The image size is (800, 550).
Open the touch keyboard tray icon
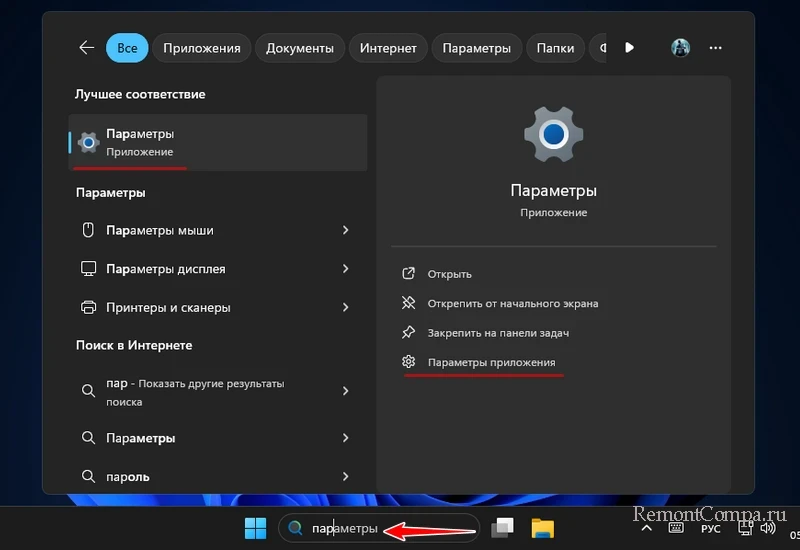coord(676,528)
